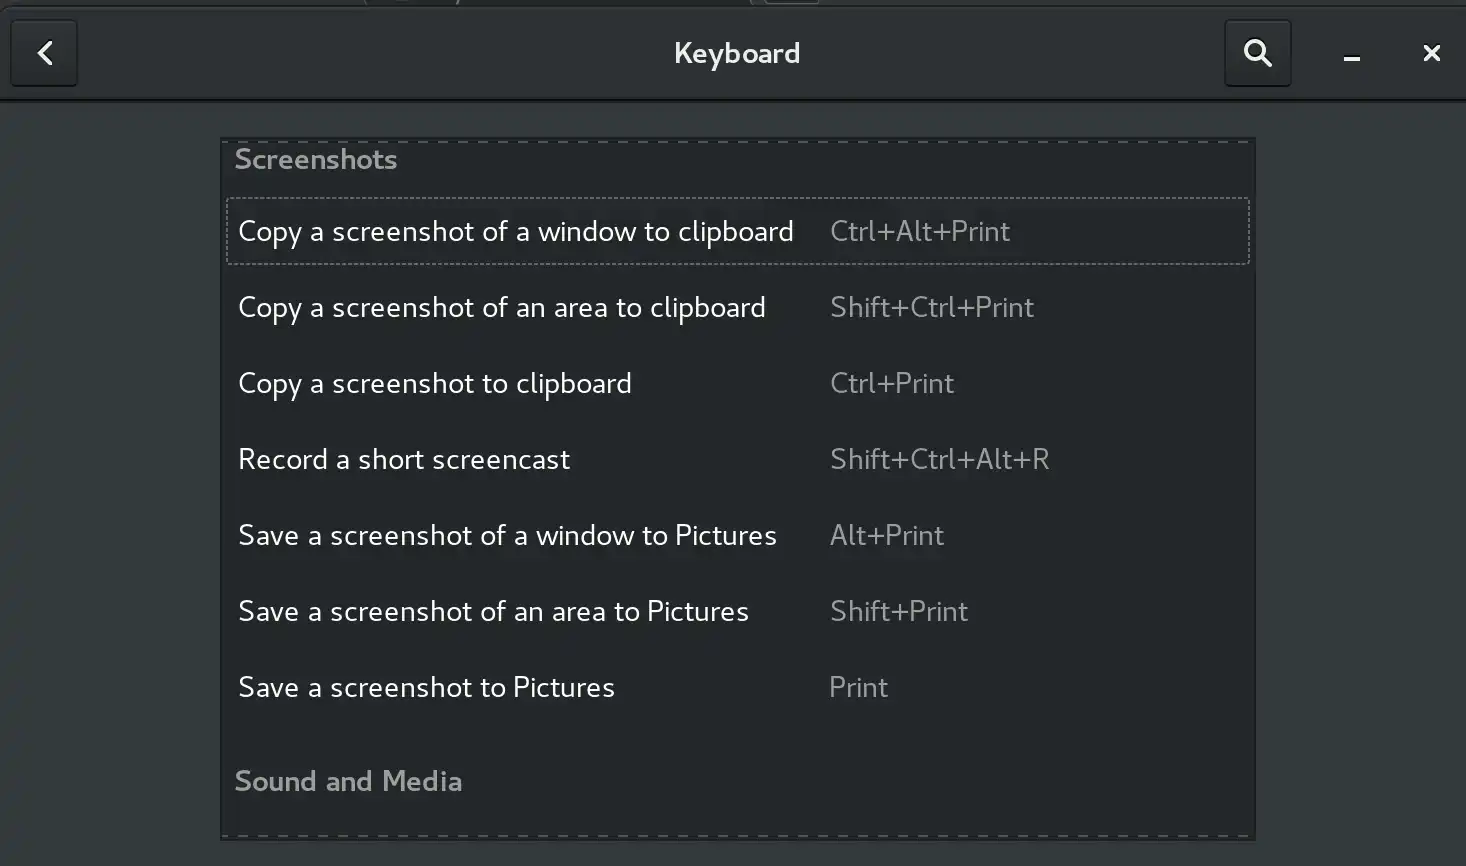Viewport: 1466px width, 866px height.
Task: Choose the 'Save a screenshot to Pictures' row
Action: 426,688
